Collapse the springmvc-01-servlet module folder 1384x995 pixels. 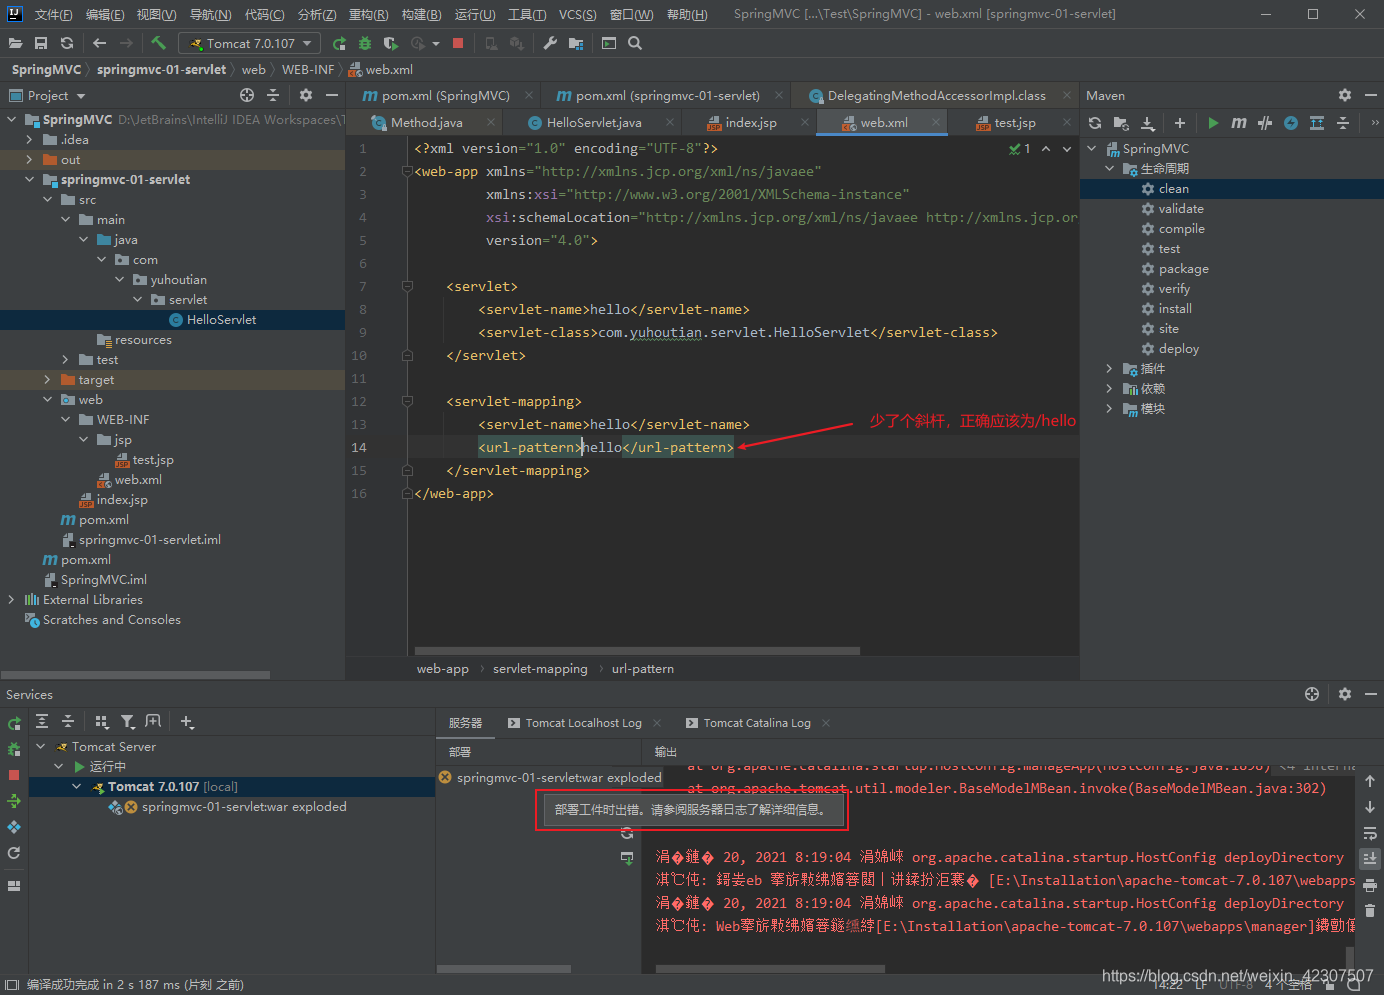pos(29,180)
